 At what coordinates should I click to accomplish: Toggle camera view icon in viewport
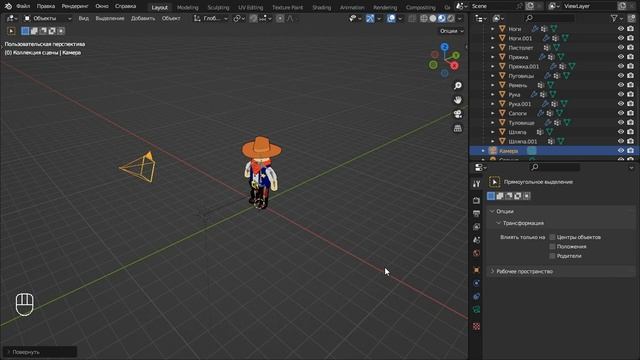point(458,114)
